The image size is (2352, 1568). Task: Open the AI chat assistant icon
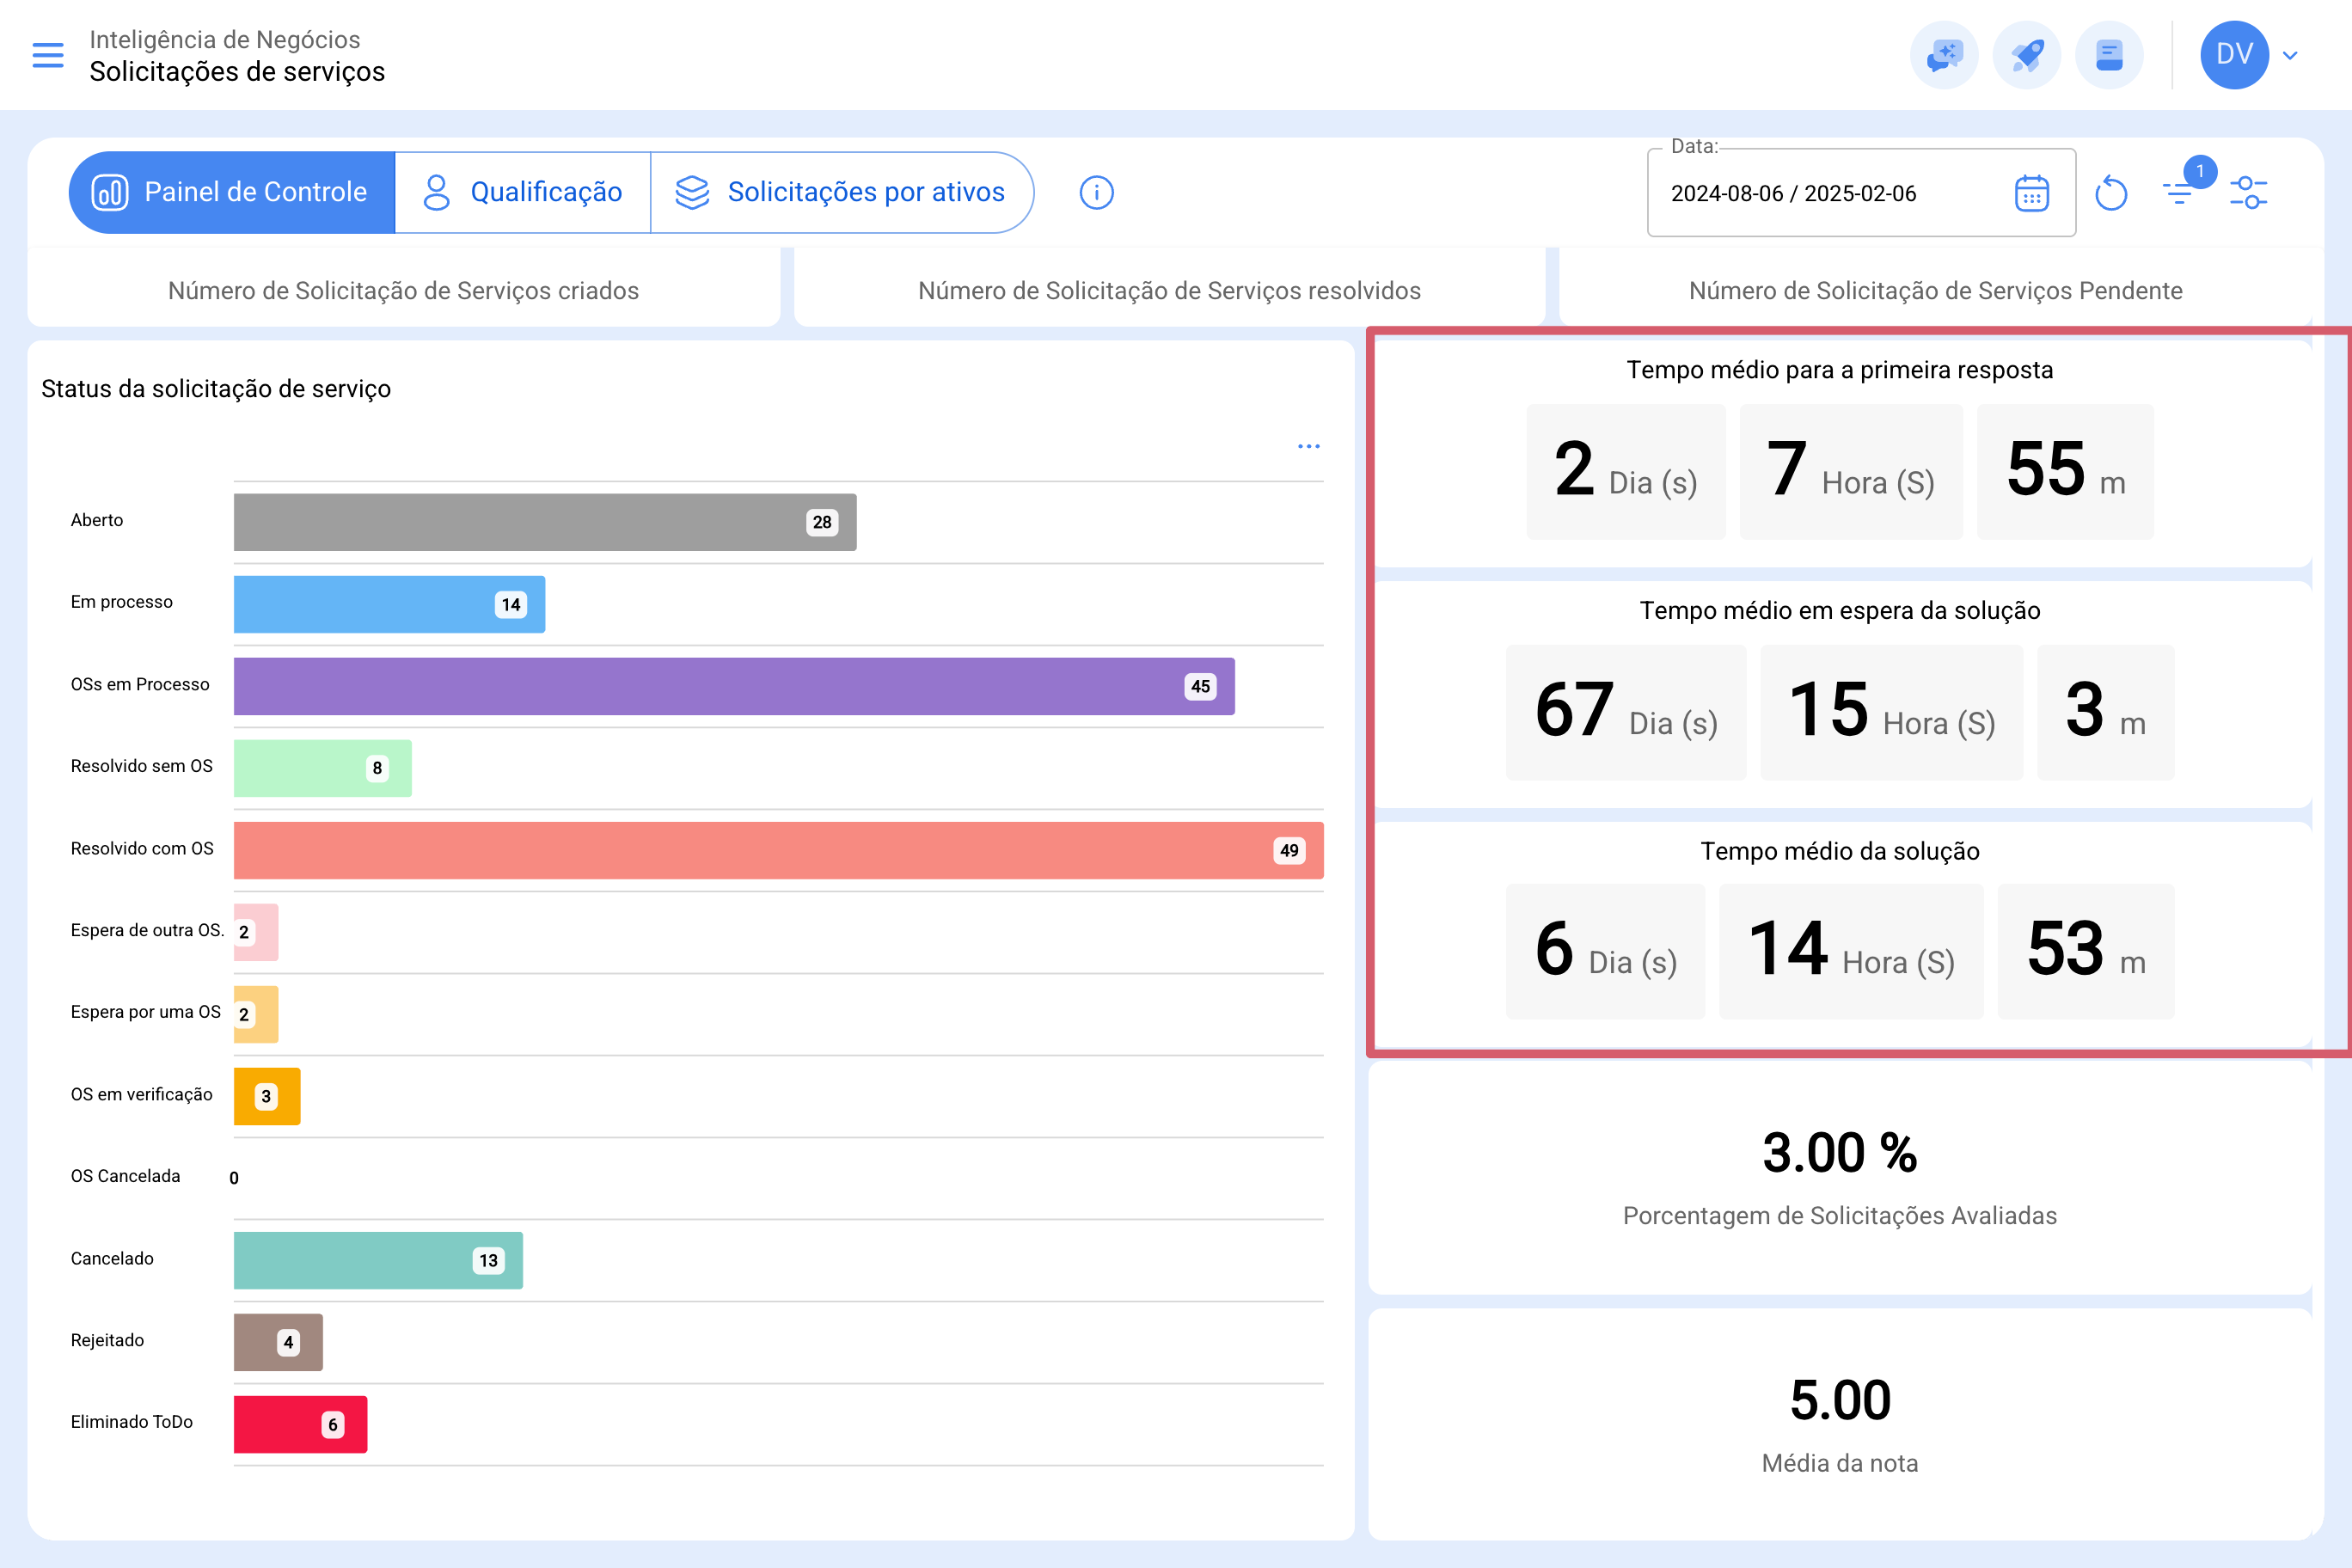tap(1944, 55)
